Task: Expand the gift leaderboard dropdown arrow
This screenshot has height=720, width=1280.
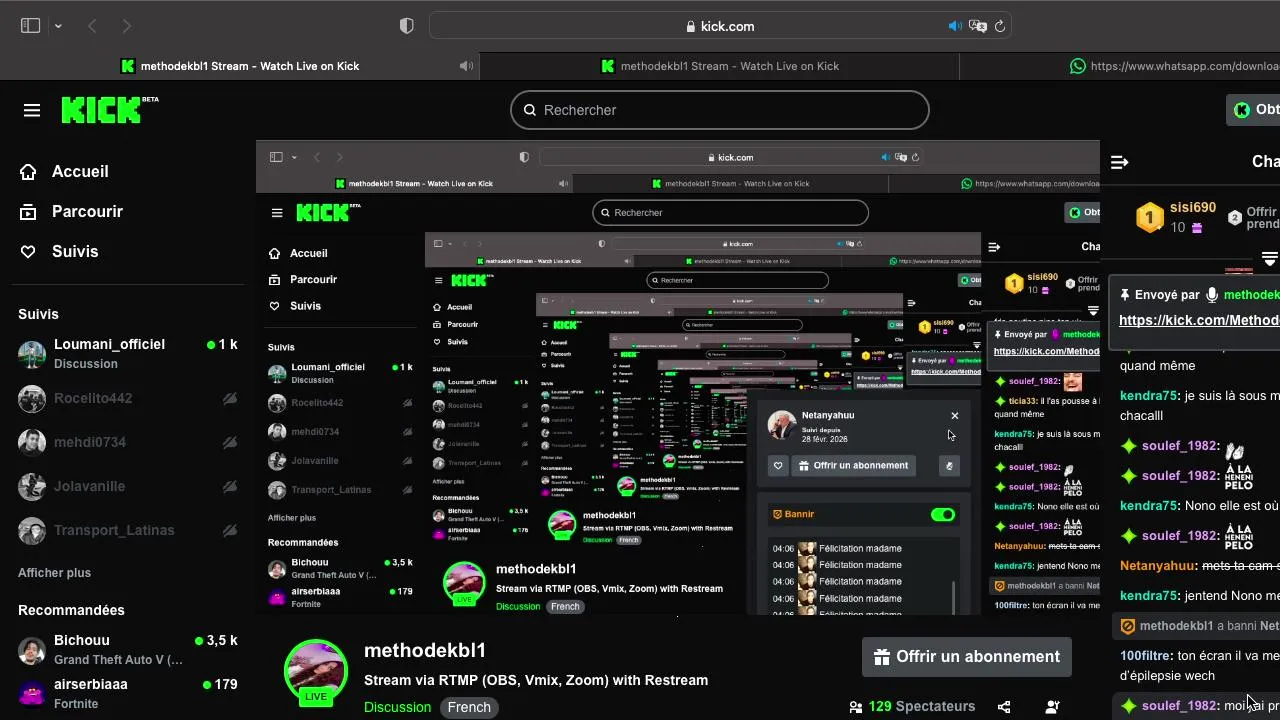Action: (1270, 259)
